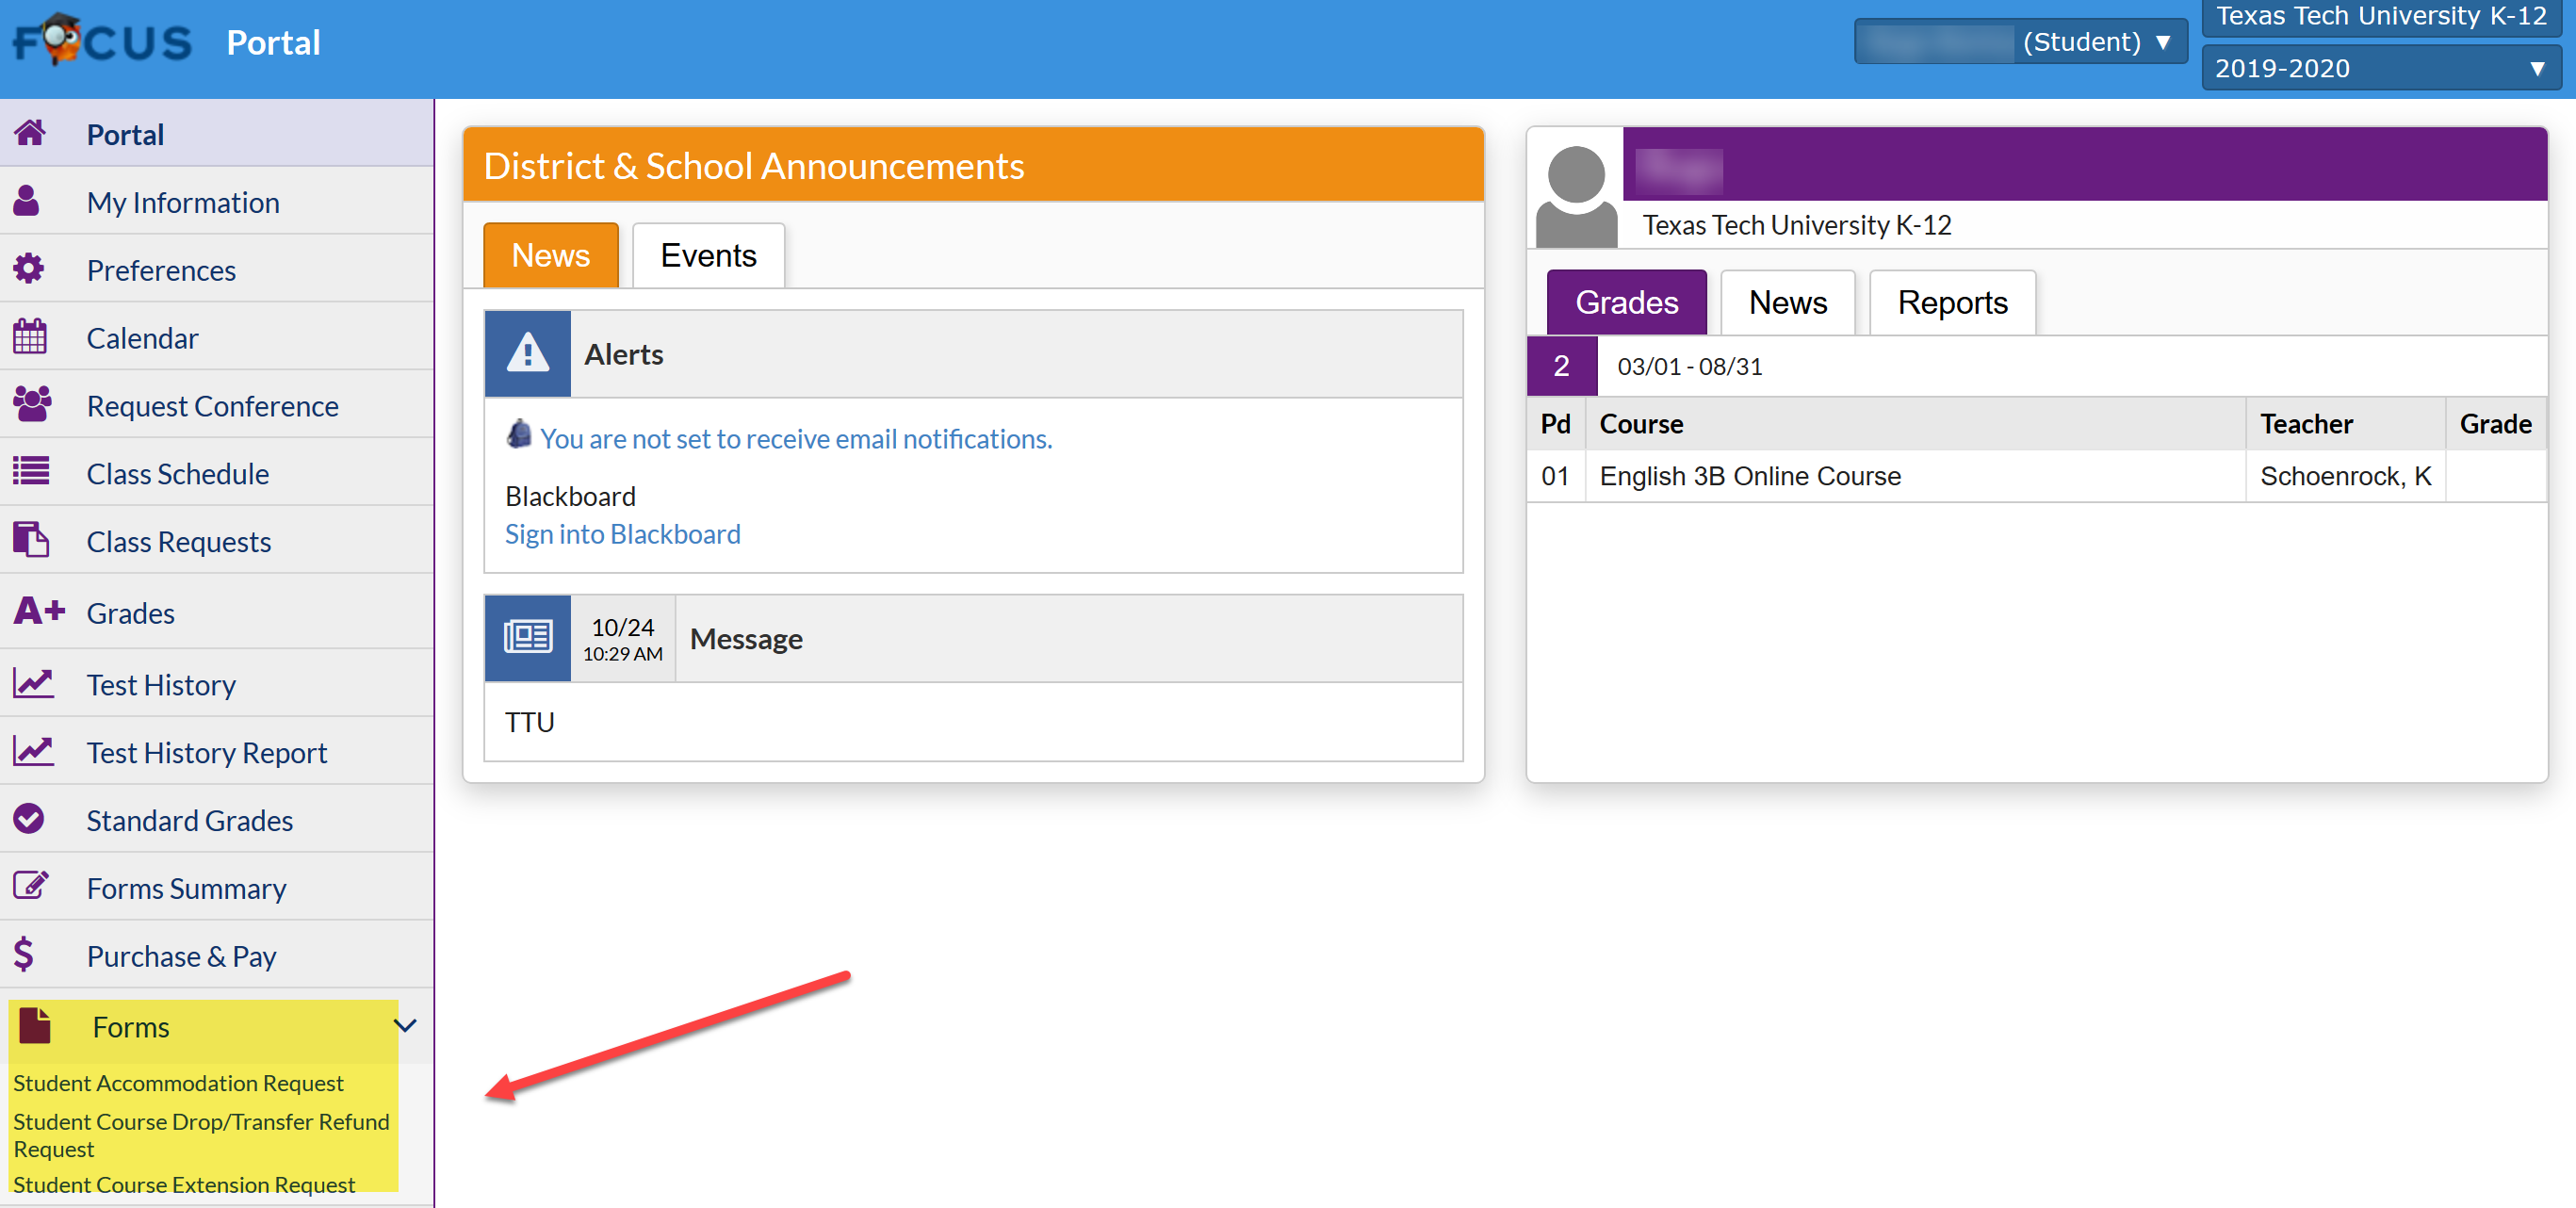Screen dimensions: 2576x1208
Task: Open the Portal menu item
Action: [217, 133]
